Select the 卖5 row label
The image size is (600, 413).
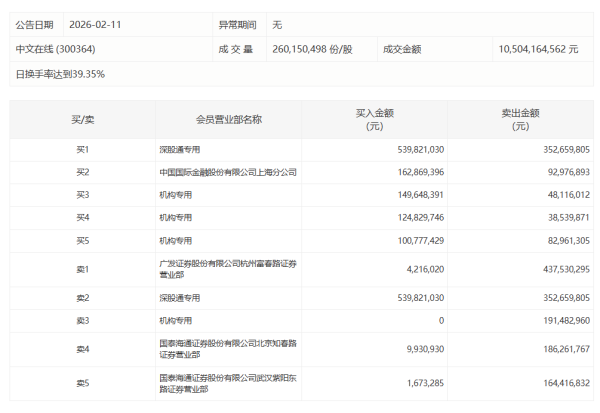(x=83, y=383)
